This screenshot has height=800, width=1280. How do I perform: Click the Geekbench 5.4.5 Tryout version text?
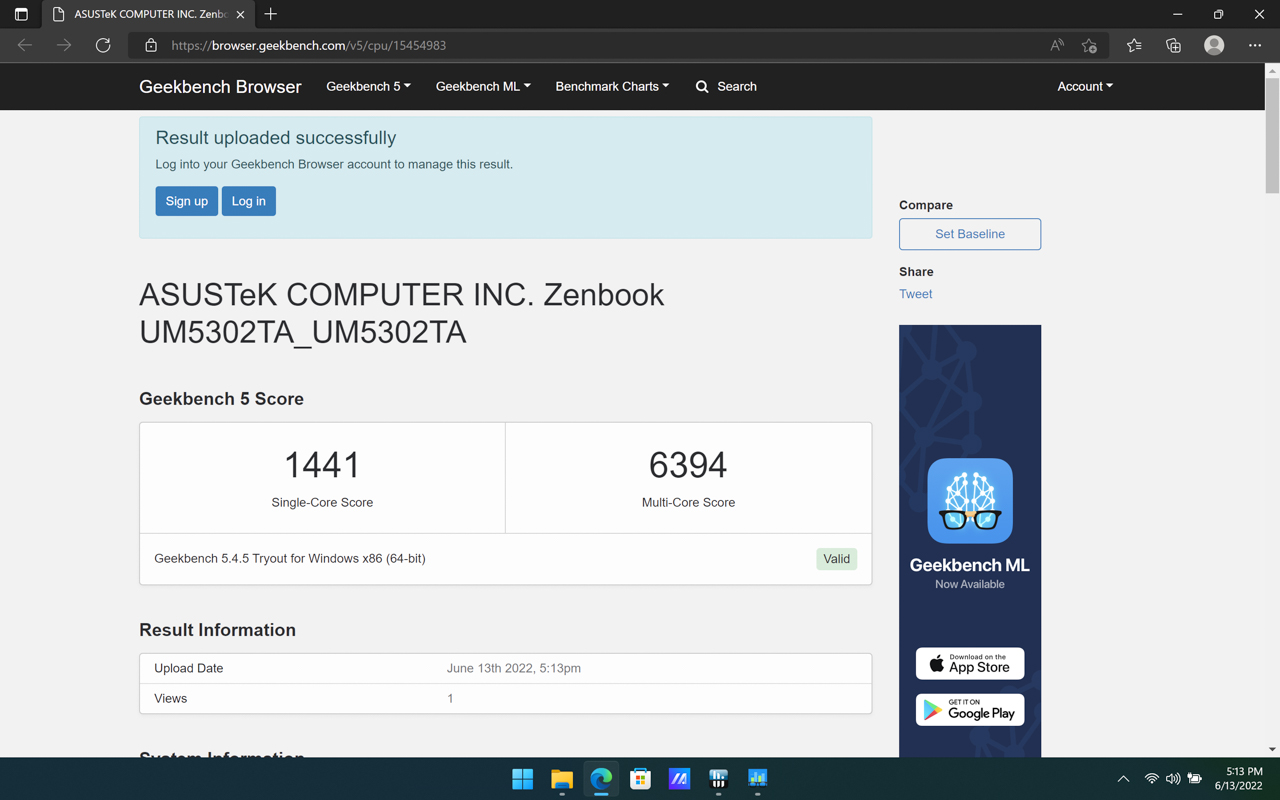click(x=290, y=558)
